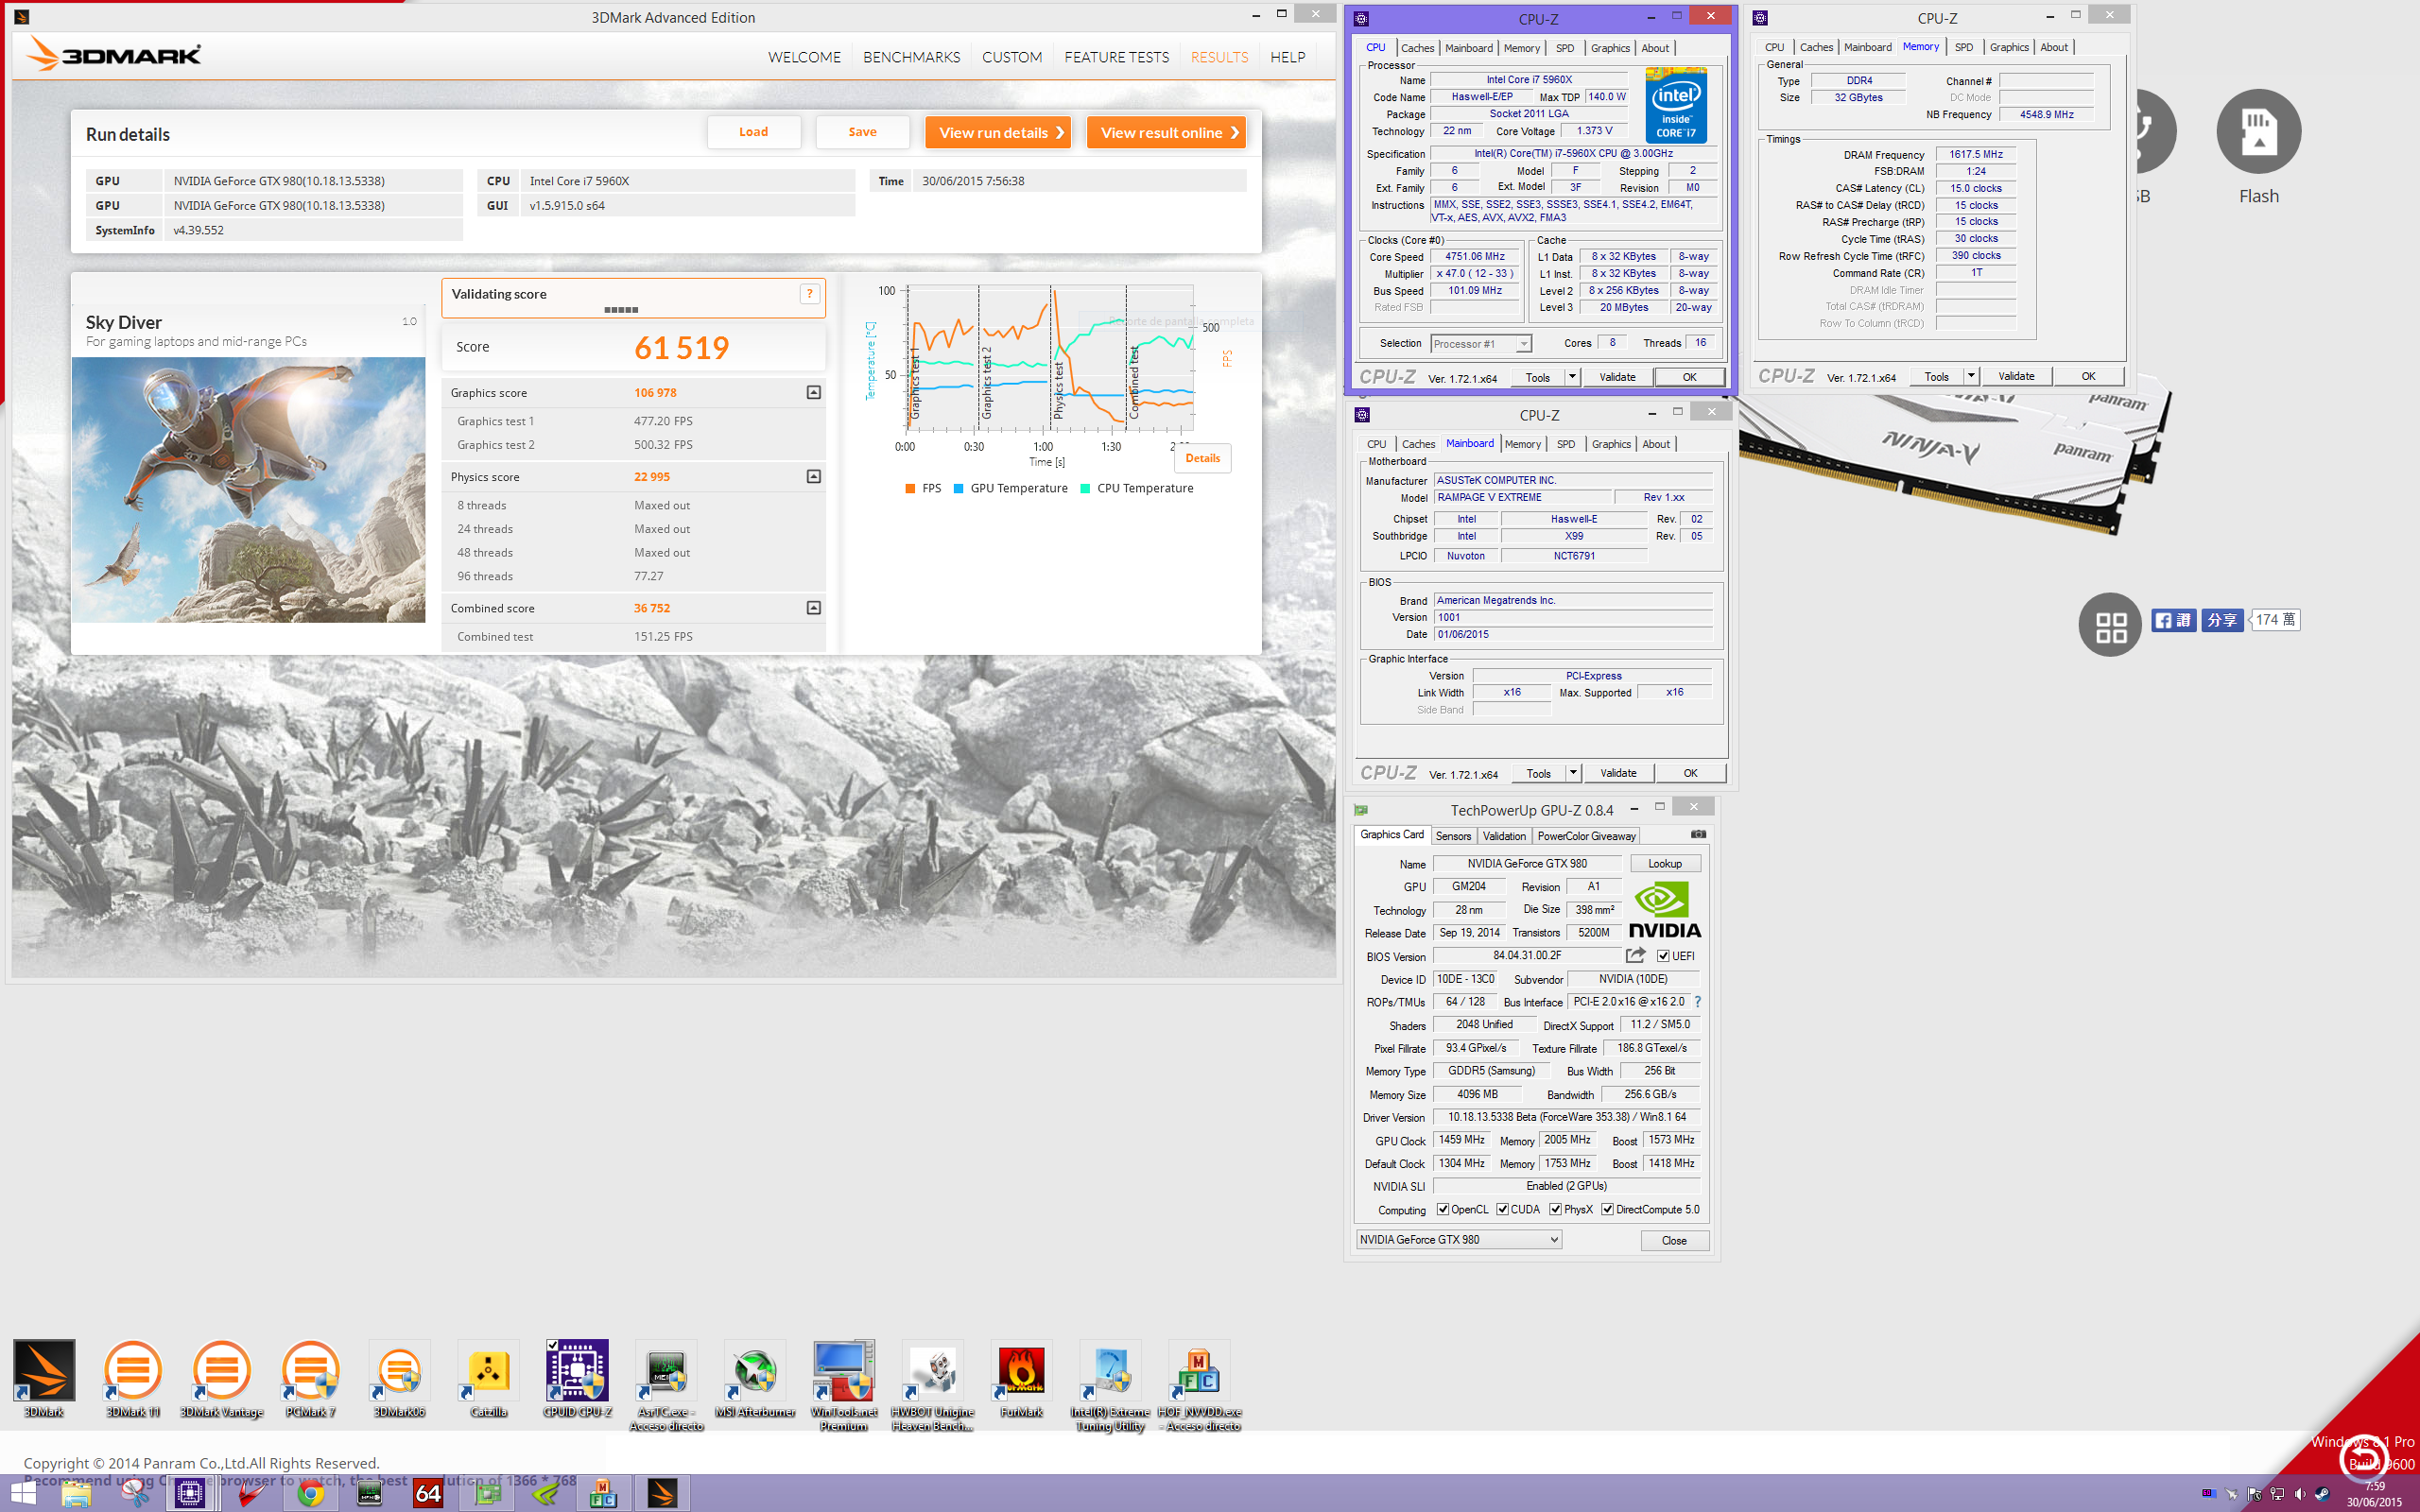Click the Load button in Run details
This screenshot has height=1512, width=2420.
point(754,132)
